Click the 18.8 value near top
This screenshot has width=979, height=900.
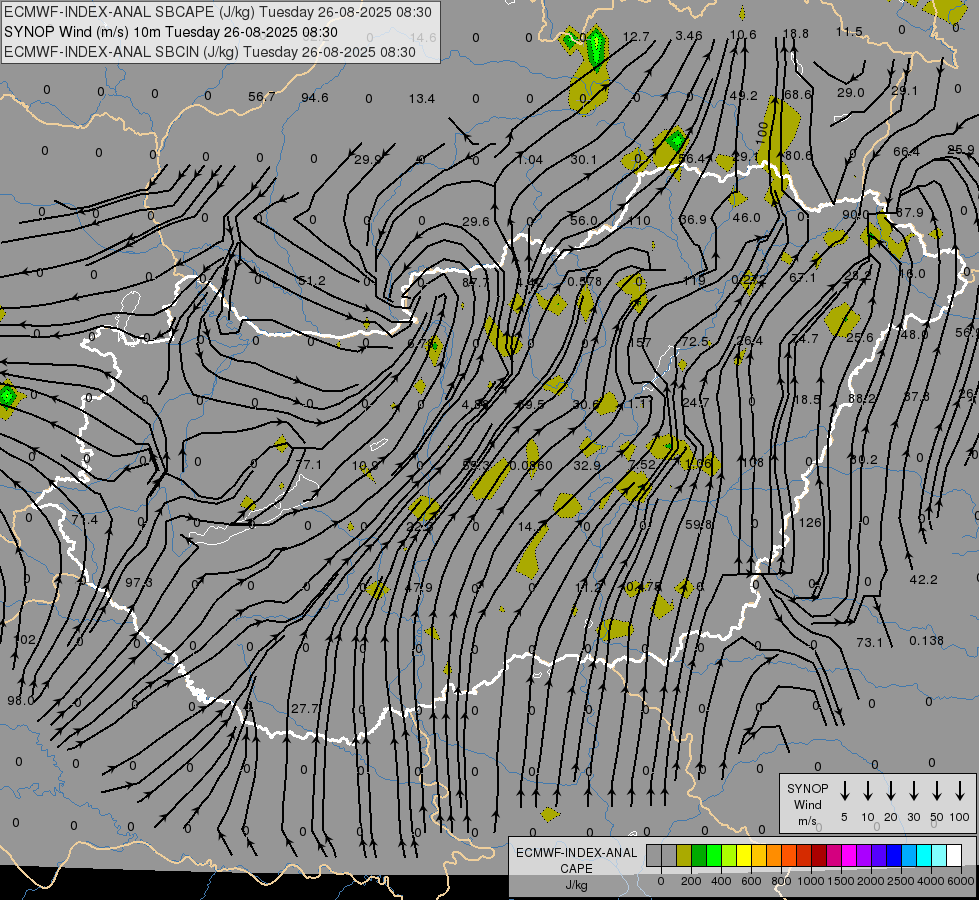[795, 34]
